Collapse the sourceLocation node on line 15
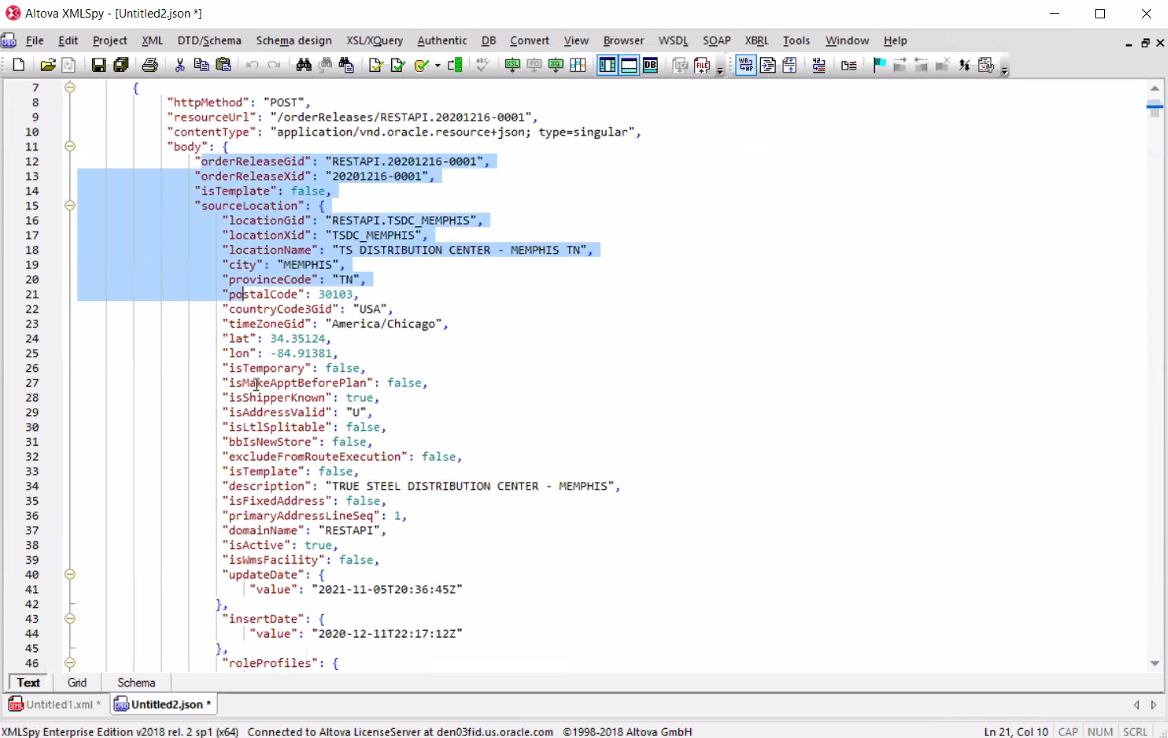This screenshot has width=1168, height=738. click(70, 206)
